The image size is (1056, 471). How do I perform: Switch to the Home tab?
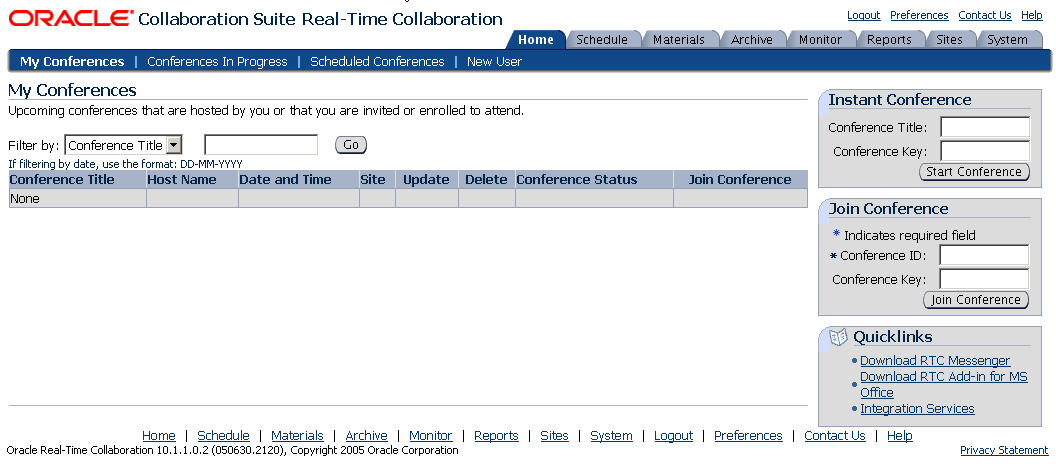tap(536, 40)
